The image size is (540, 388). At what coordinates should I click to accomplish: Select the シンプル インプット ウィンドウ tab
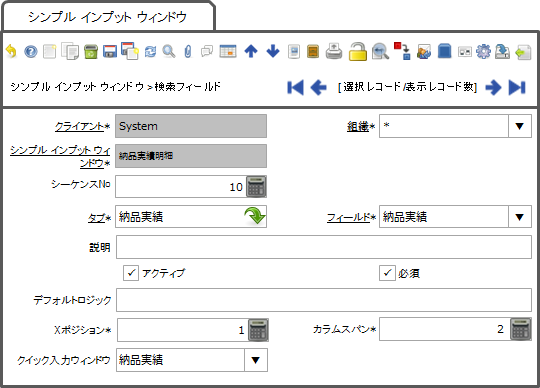[x=107, y=17]
